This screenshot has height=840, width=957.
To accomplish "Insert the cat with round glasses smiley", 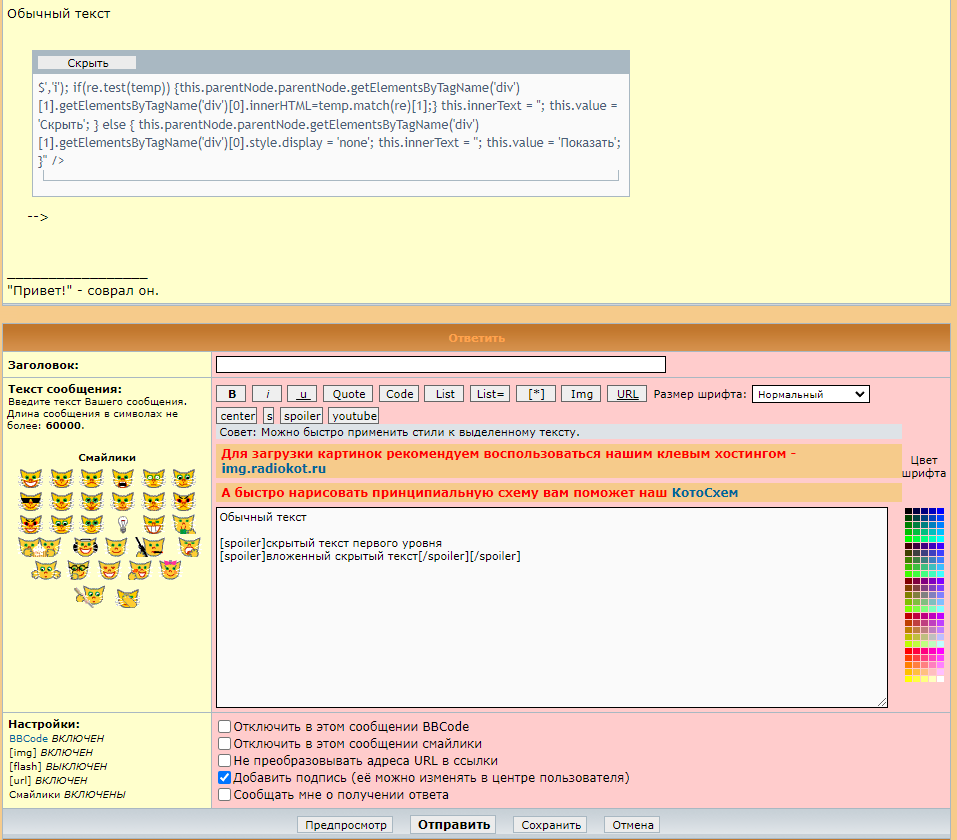I will click(x=77, y=570).
